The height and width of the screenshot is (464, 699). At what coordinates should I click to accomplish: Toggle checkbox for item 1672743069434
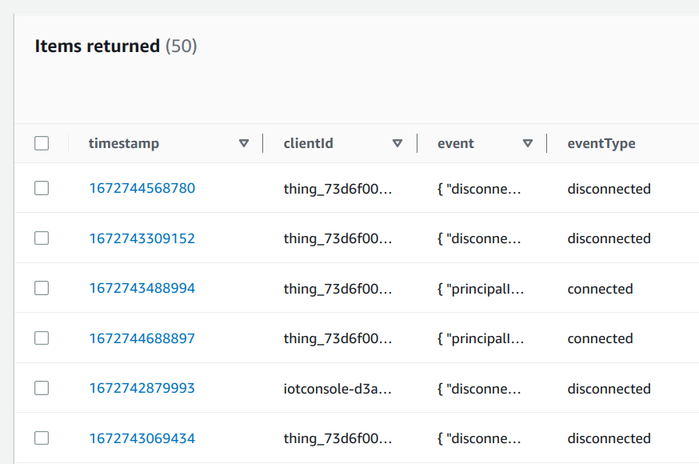(x=42, y=438)
